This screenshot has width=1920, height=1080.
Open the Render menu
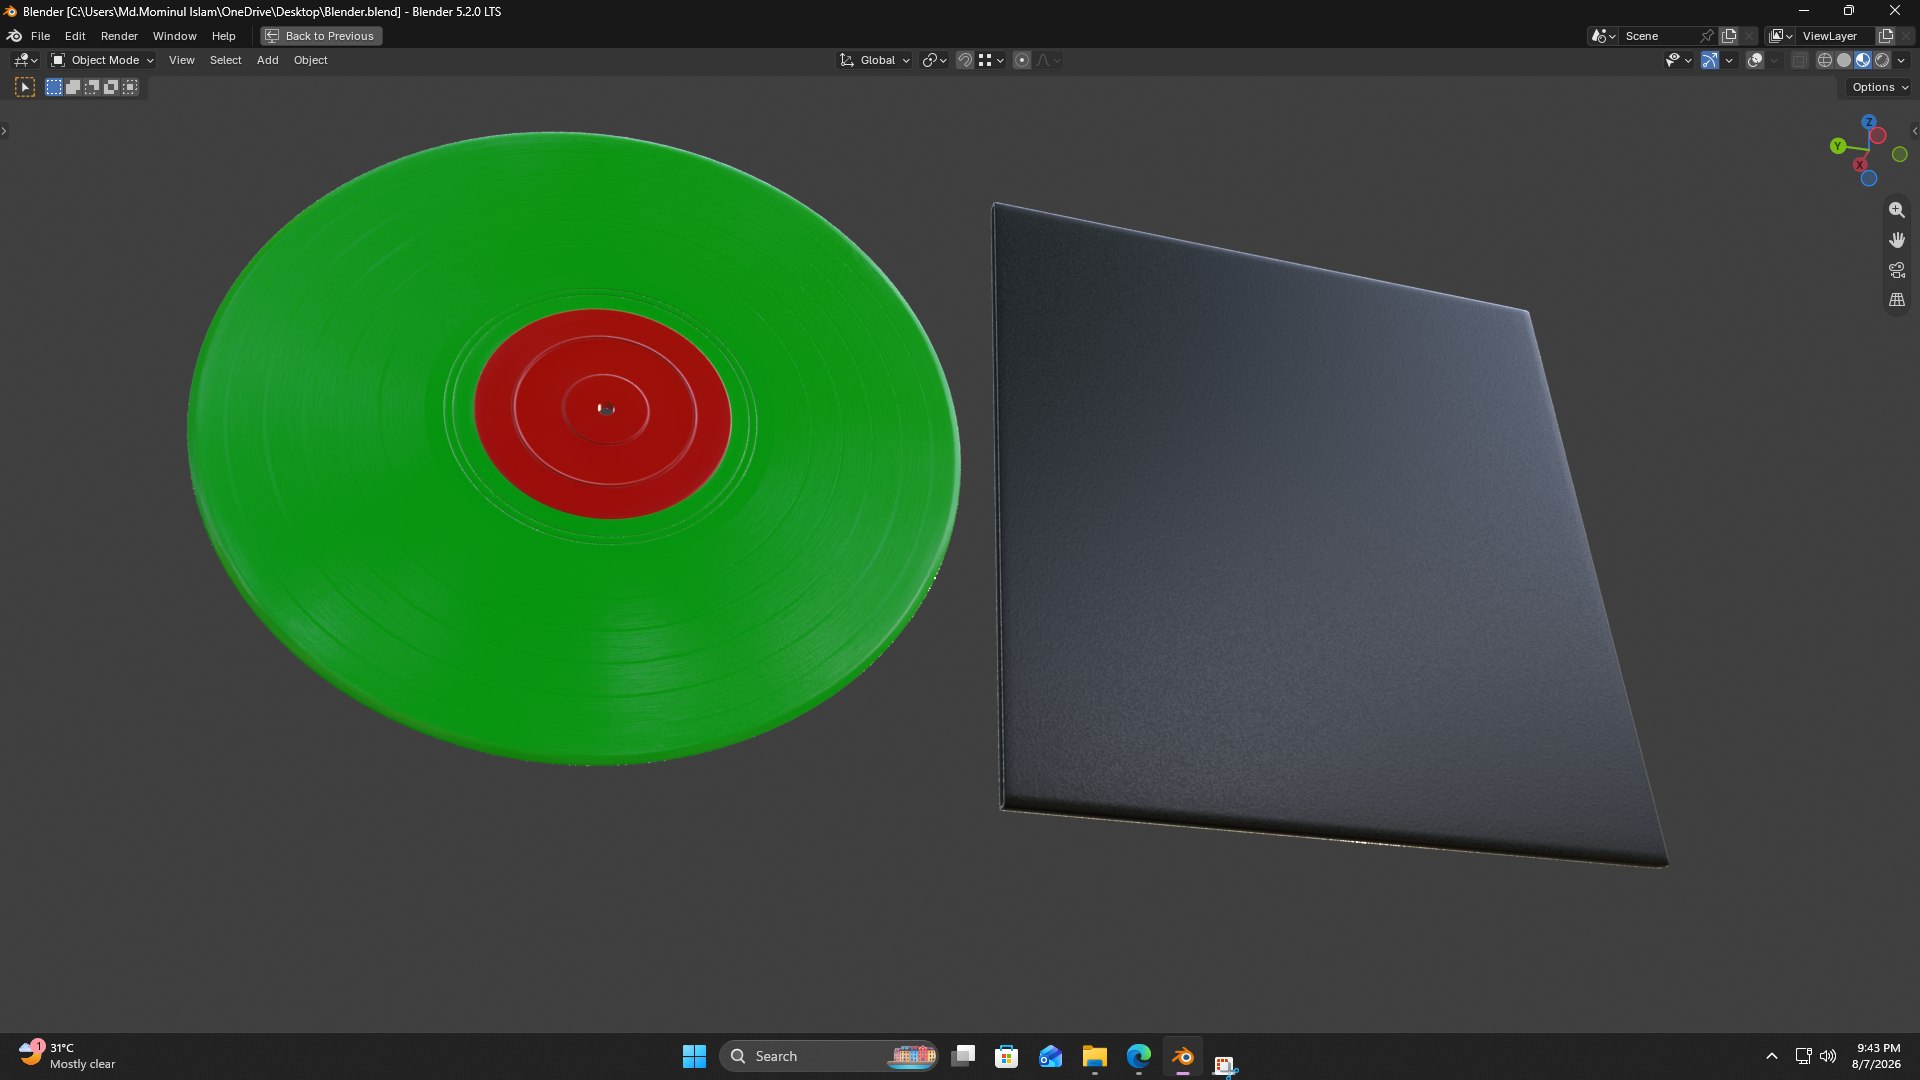[x=119, y=36]
